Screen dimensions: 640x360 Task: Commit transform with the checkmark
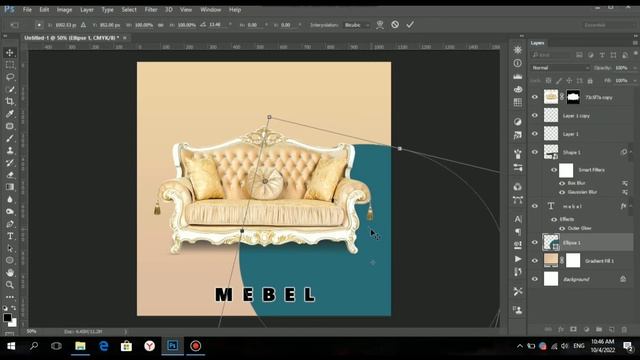pyautogui.click(x=410, y=25)
